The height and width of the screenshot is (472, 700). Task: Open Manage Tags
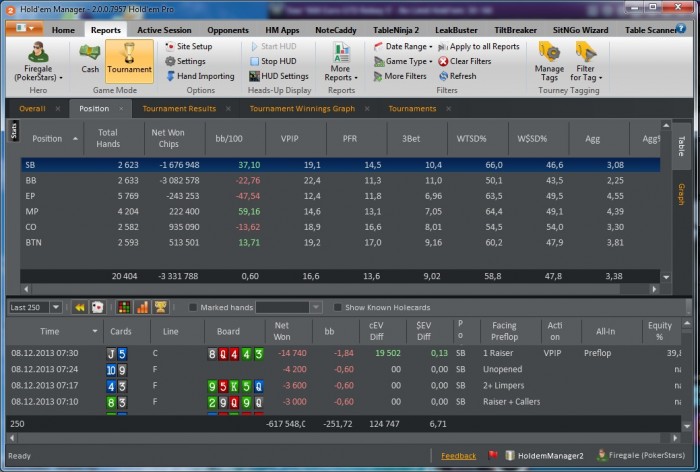pyautogui.click(x=549, y=62)
